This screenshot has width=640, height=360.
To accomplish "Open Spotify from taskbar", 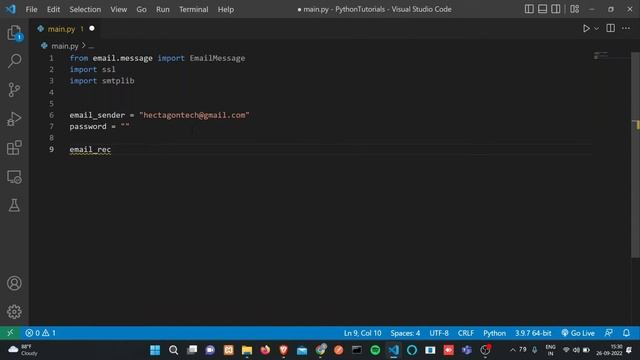I will pos(375,350).
